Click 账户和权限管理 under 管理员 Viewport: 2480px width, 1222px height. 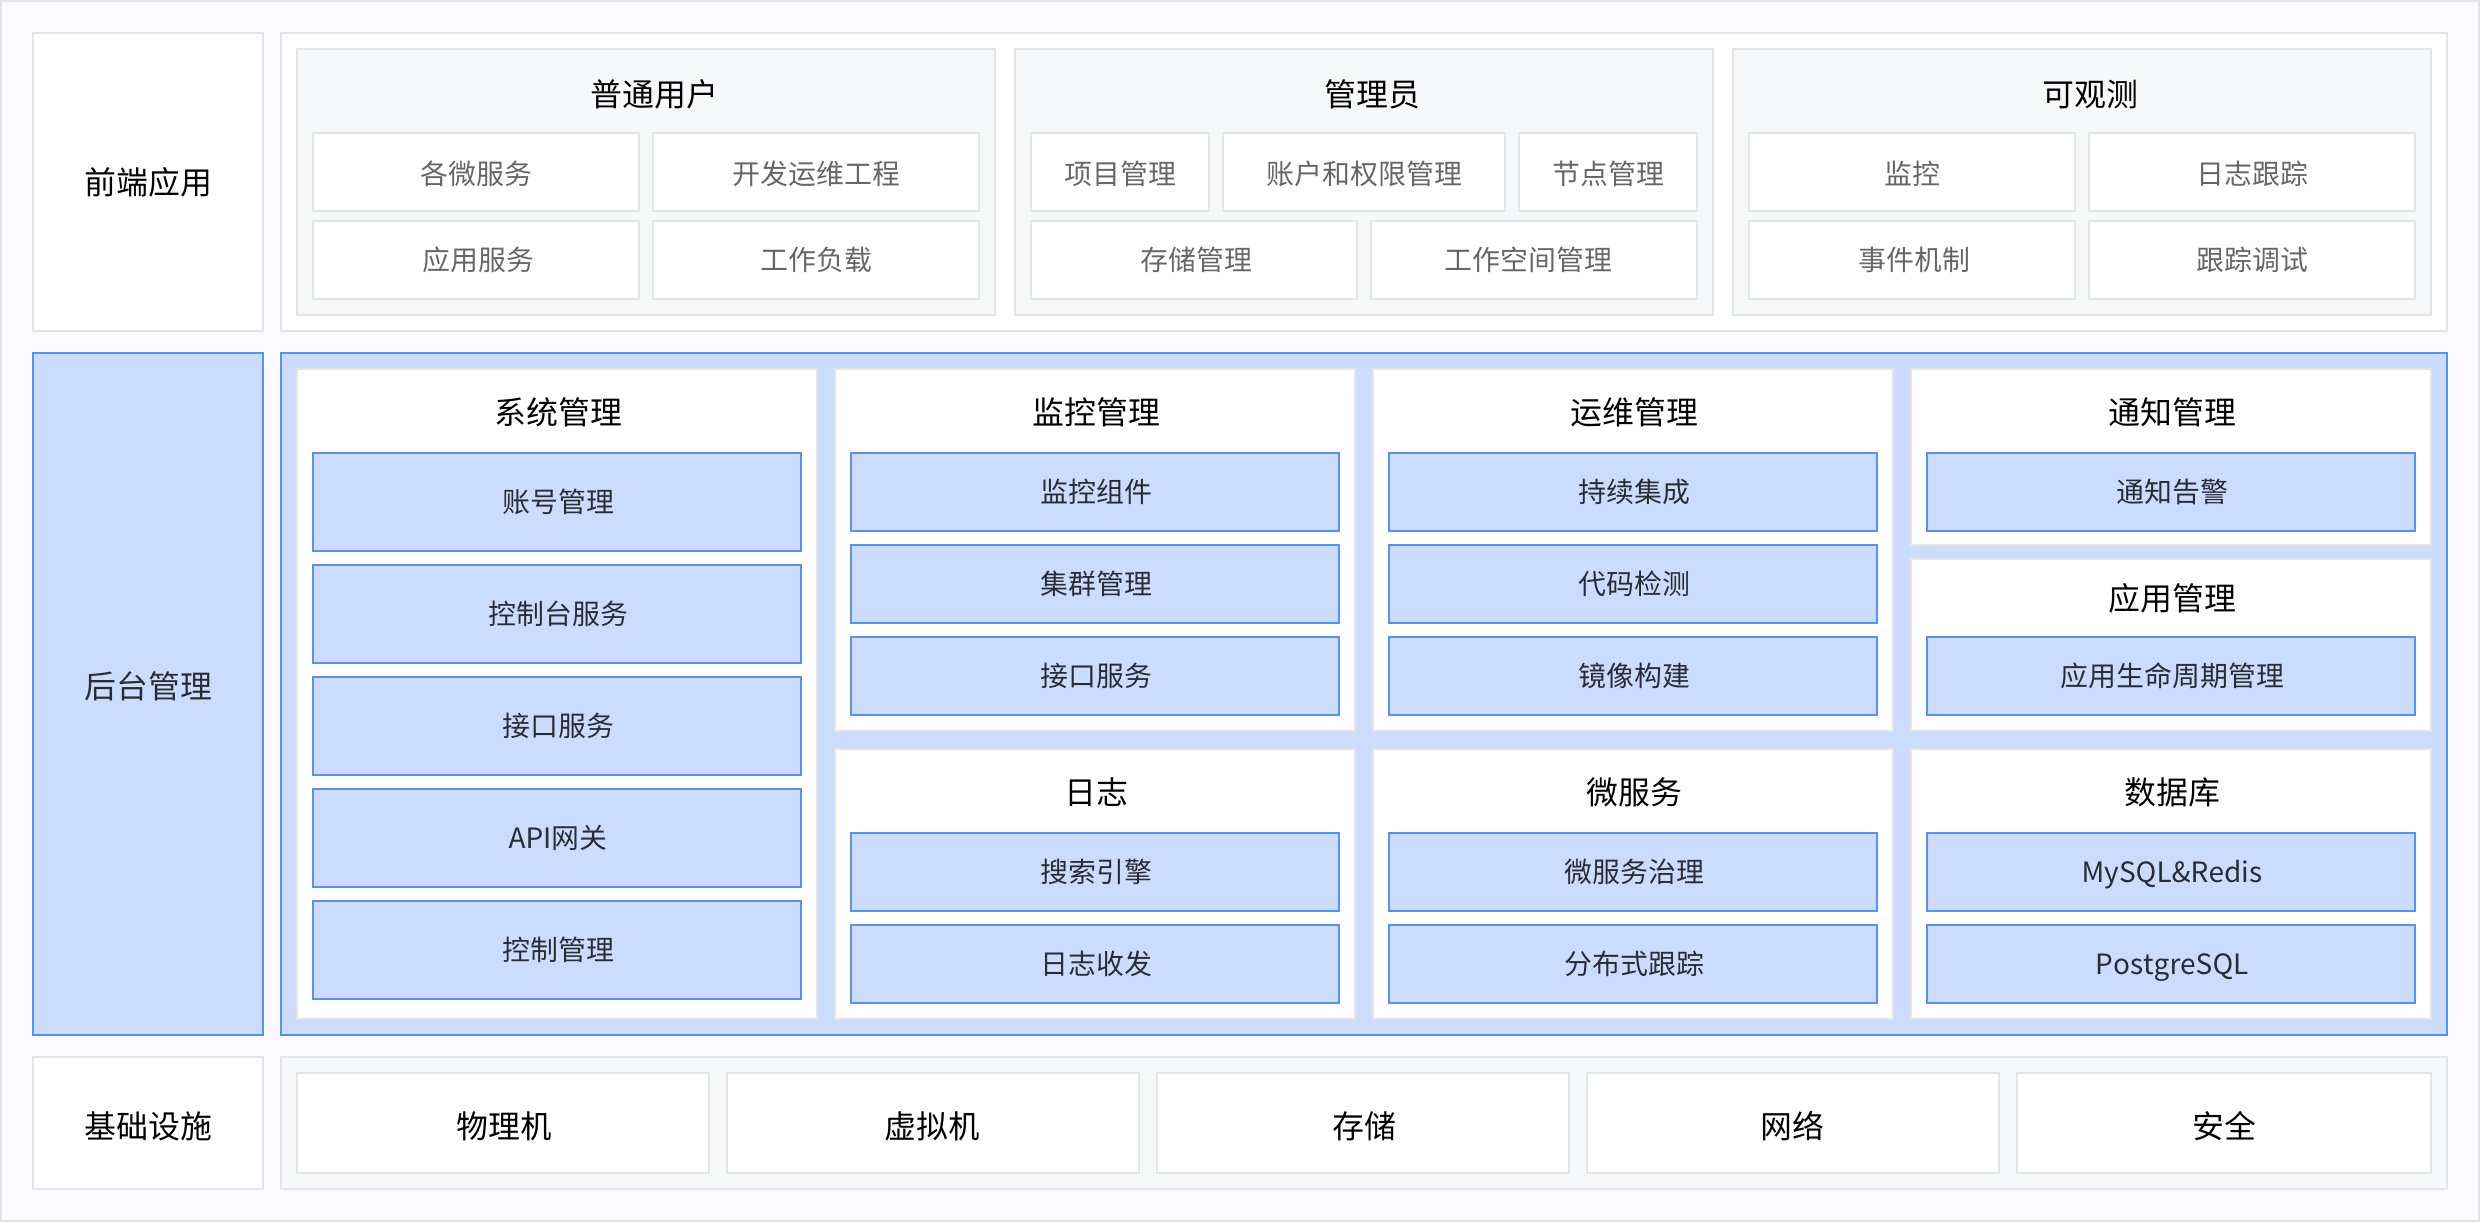tap(1363, 173)
